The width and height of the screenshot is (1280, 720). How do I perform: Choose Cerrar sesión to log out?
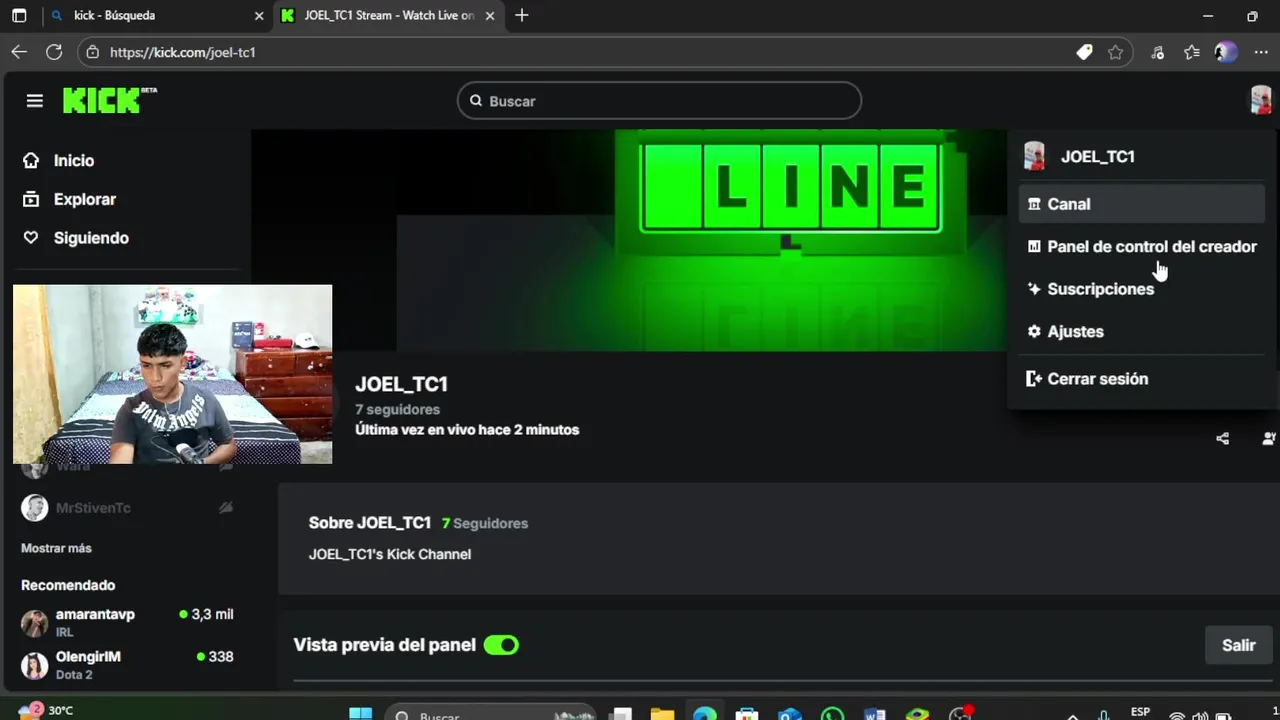pos(1142,379)
